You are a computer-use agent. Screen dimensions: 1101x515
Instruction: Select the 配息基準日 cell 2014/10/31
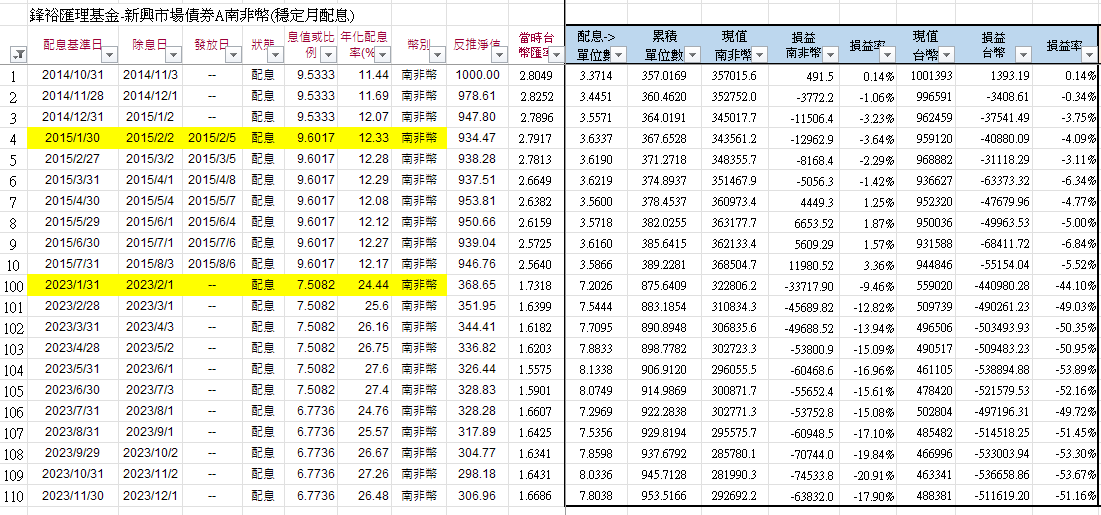(72, 75)
